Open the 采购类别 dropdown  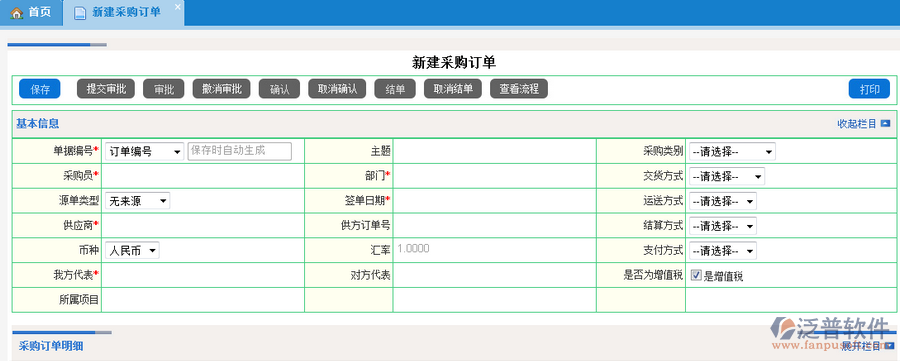pos(732,152)
